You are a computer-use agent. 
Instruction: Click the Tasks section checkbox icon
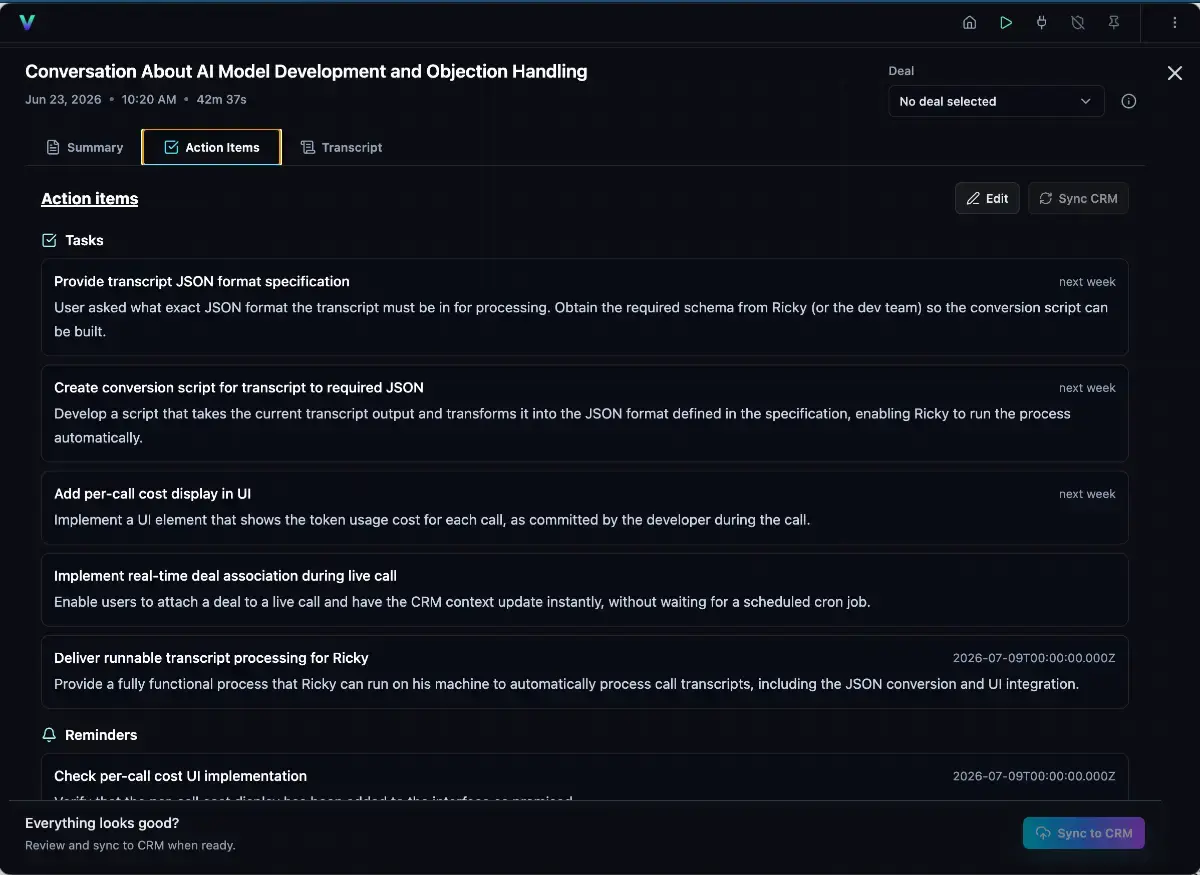click(49, 240)
